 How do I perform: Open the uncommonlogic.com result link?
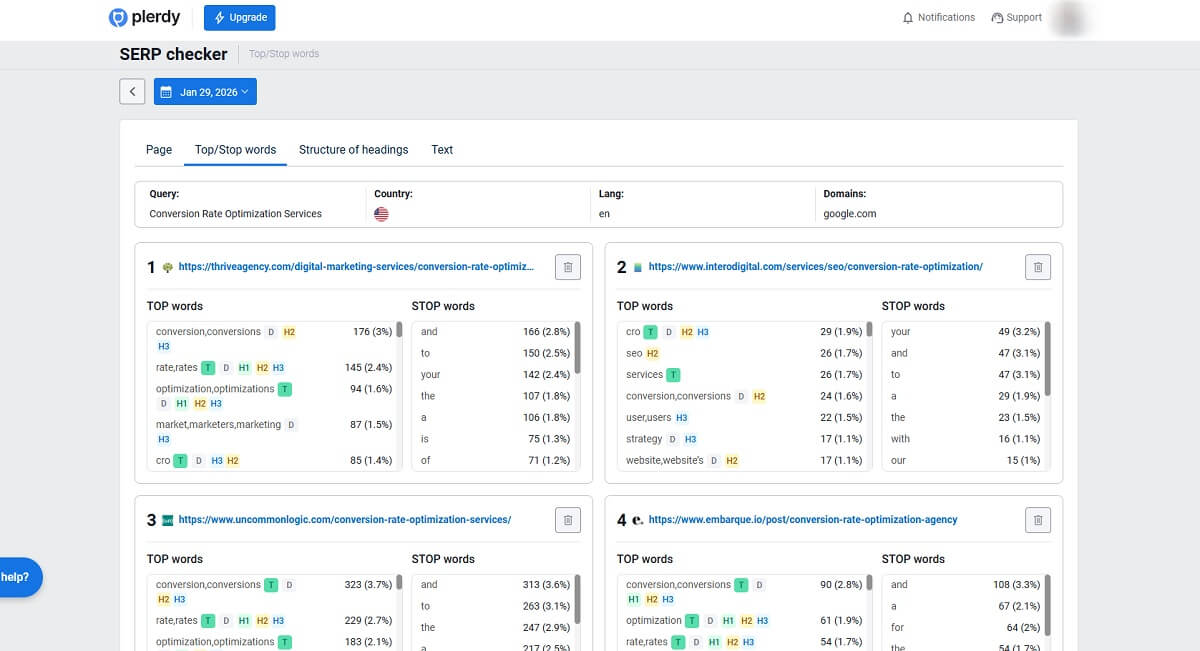coord(345,520)
